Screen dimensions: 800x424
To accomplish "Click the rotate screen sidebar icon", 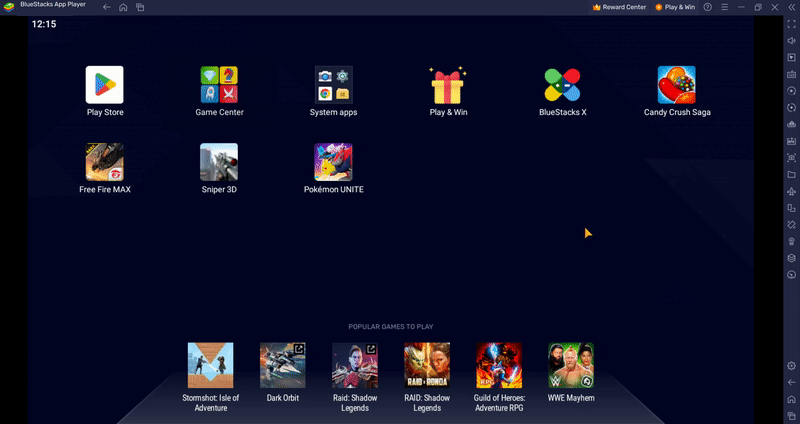I will tap(791, 208).
